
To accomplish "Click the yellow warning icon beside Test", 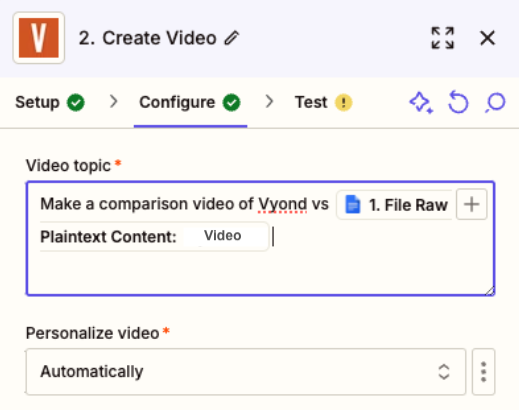I will coord(343,102).
